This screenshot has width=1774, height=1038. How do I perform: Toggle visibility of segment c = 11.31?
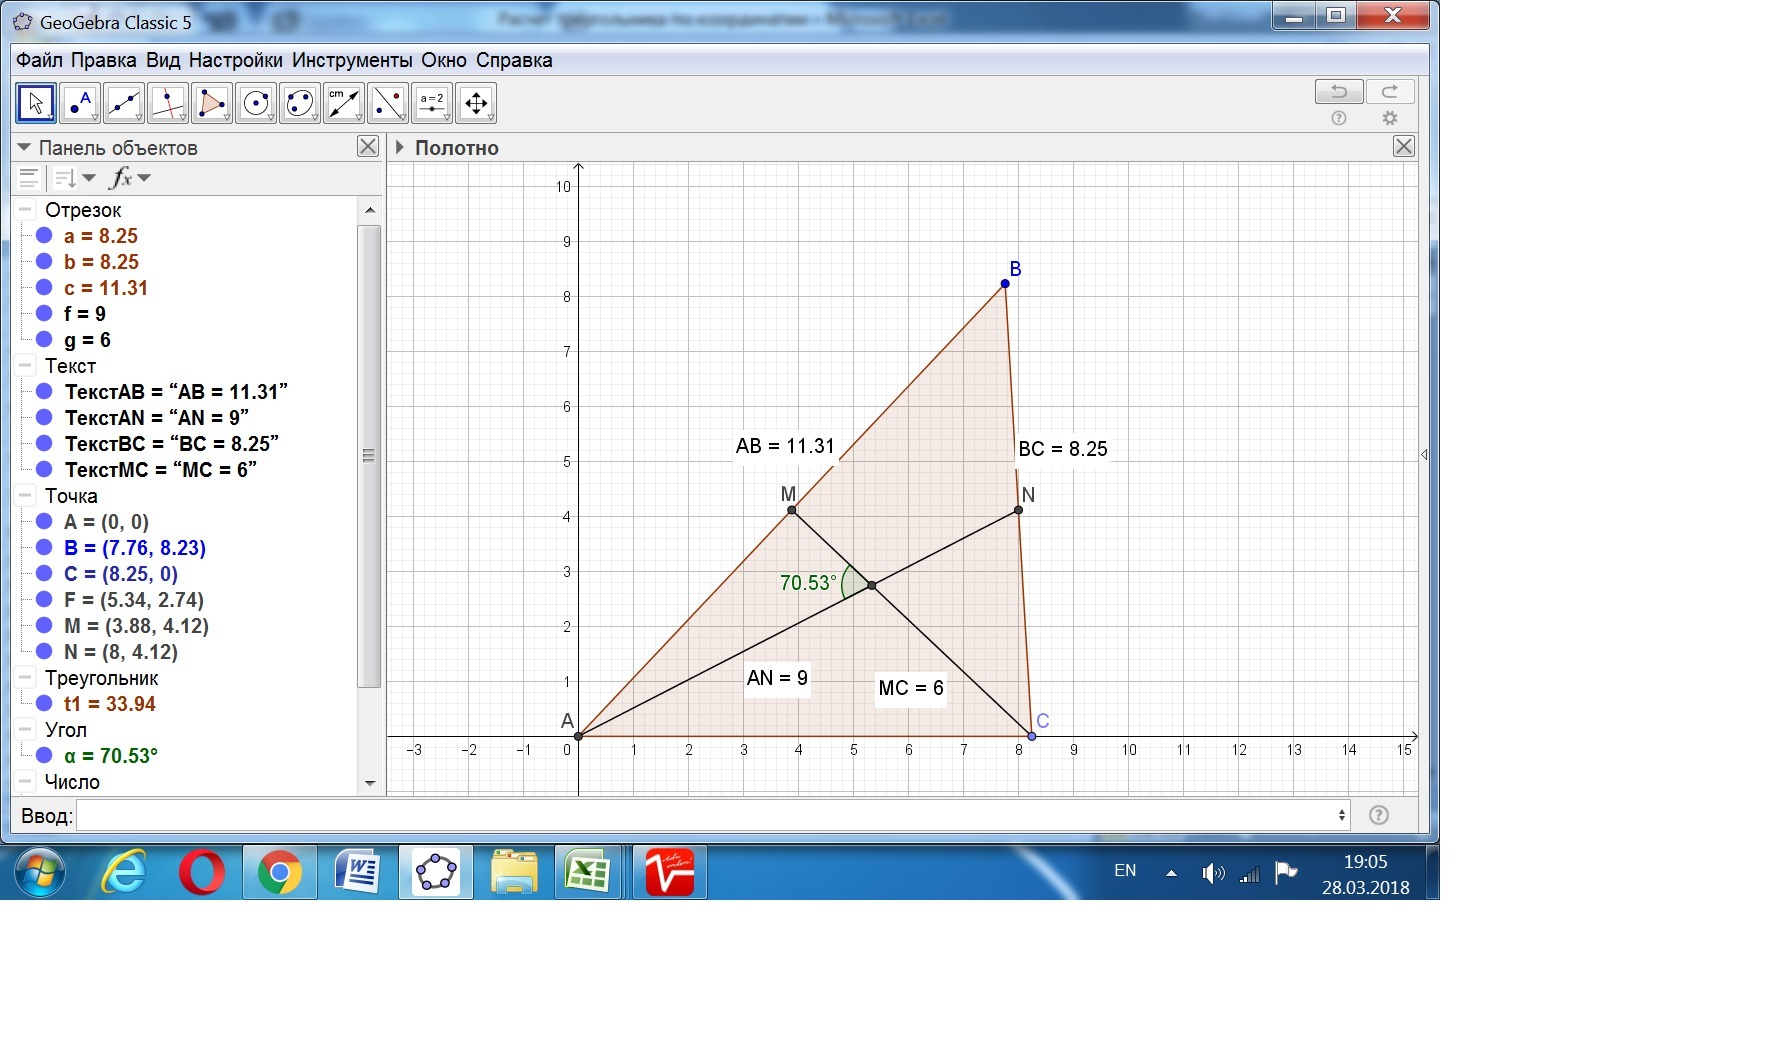coord(44,288)
